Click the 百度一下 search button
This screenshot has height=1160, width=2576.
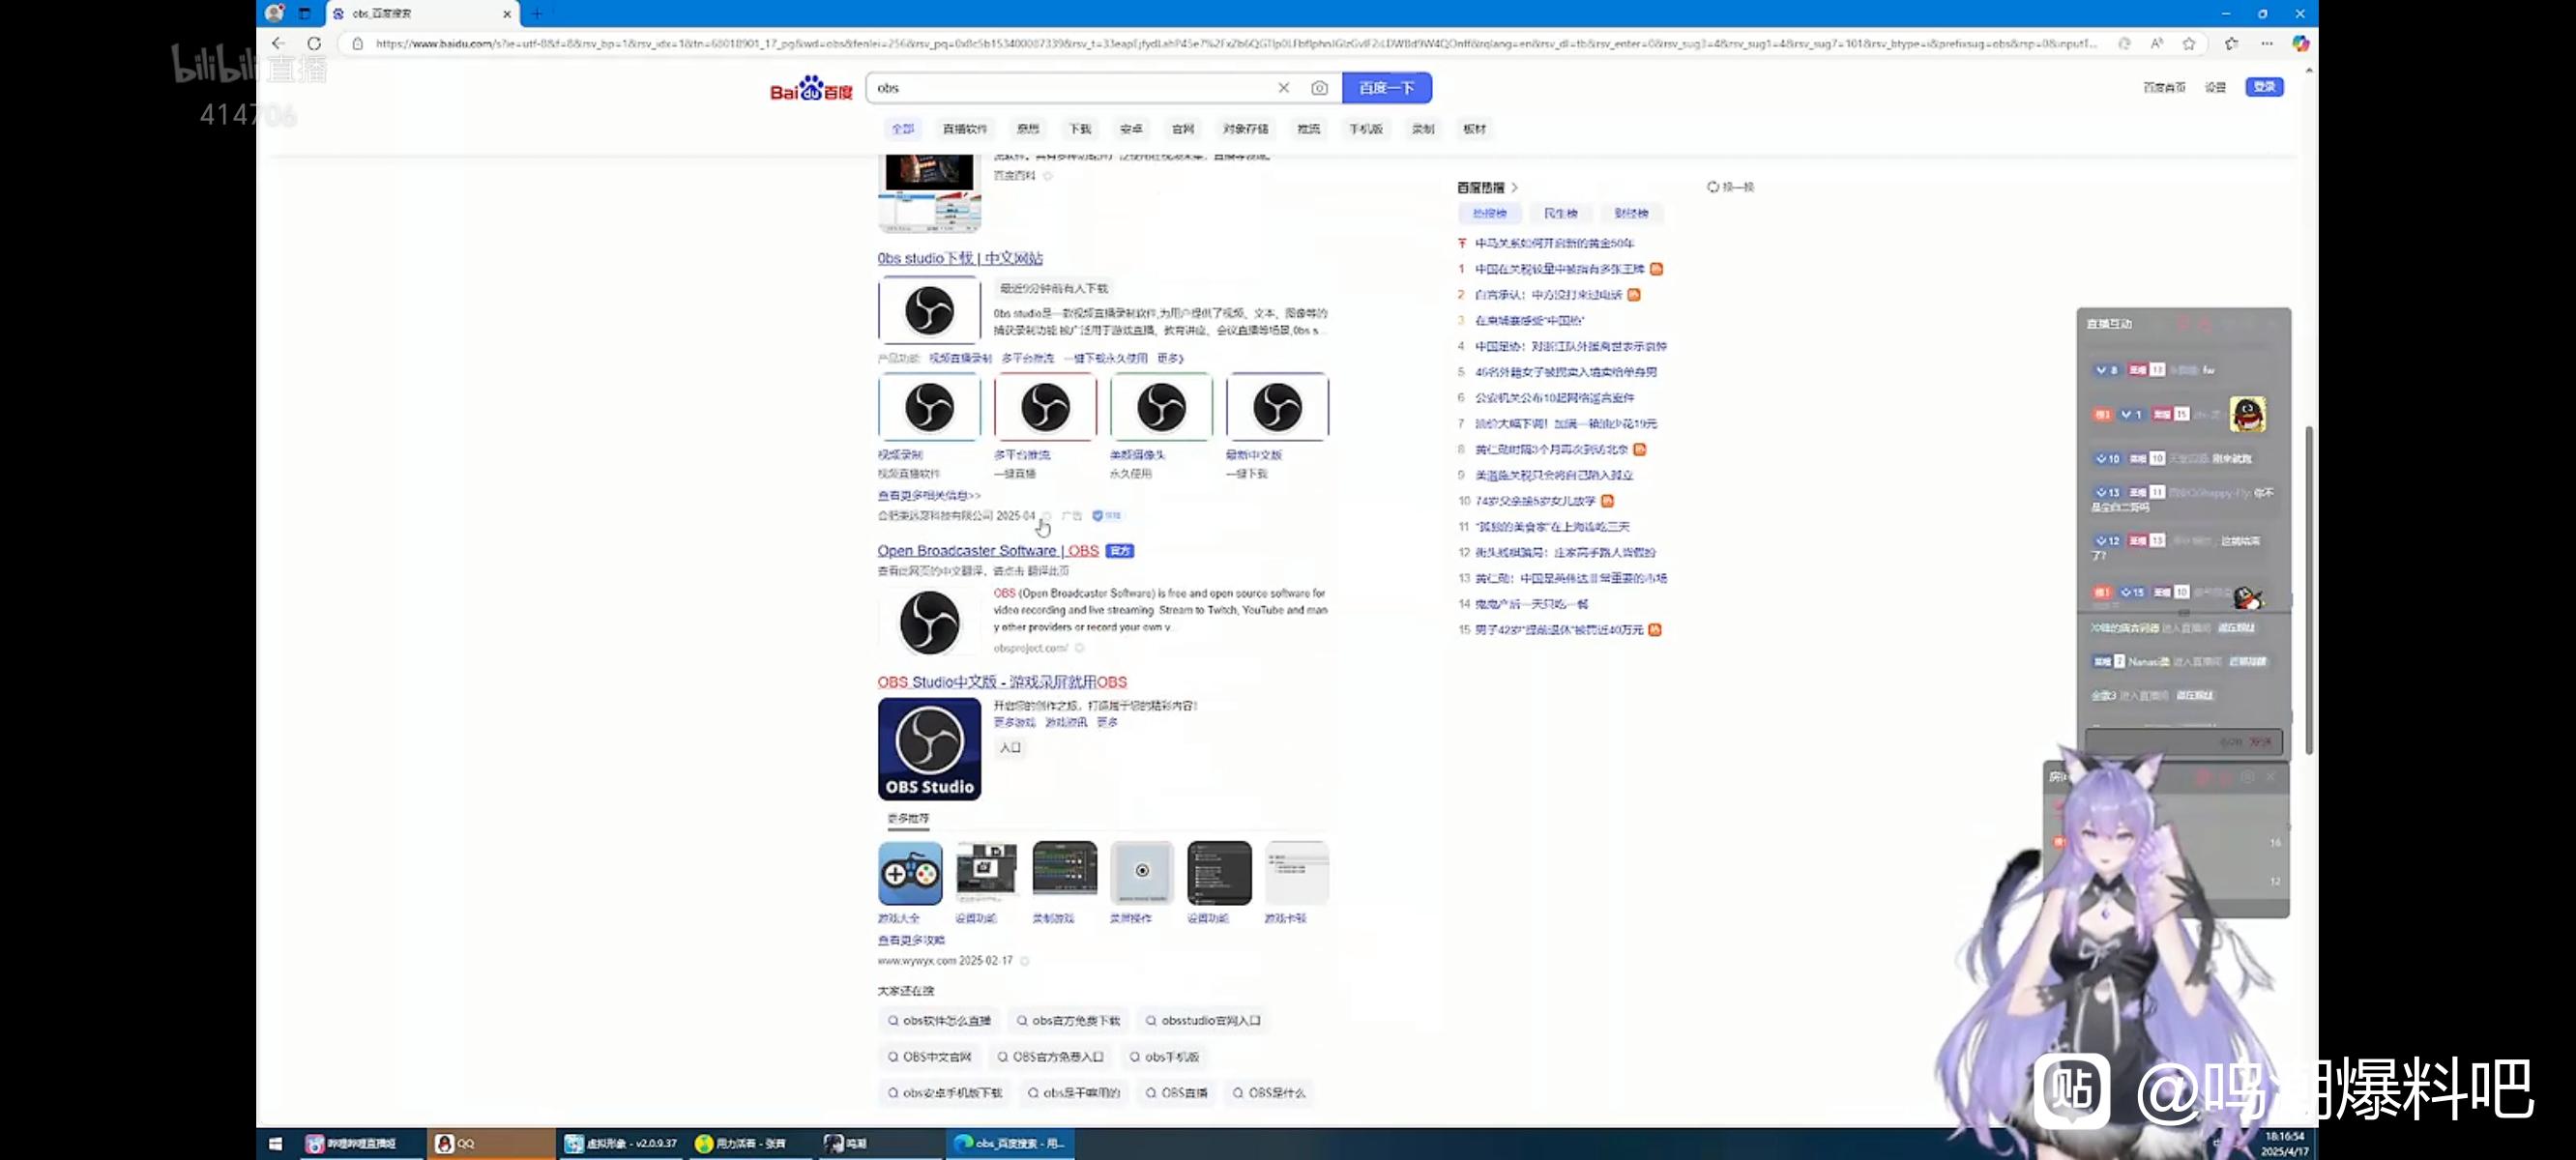click(x=1386, y=88)
